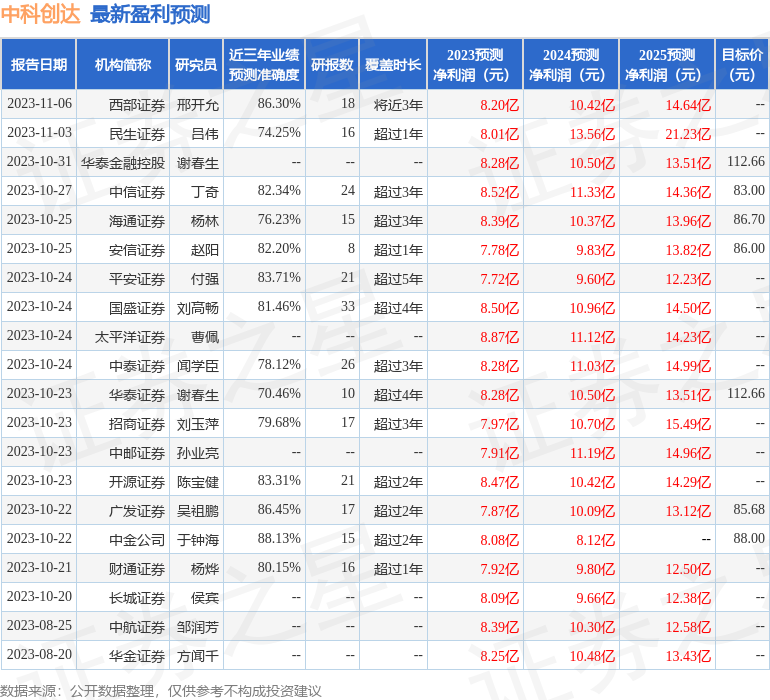Click analyst name 丁奇
770x700 pixels.
point(205,192)
